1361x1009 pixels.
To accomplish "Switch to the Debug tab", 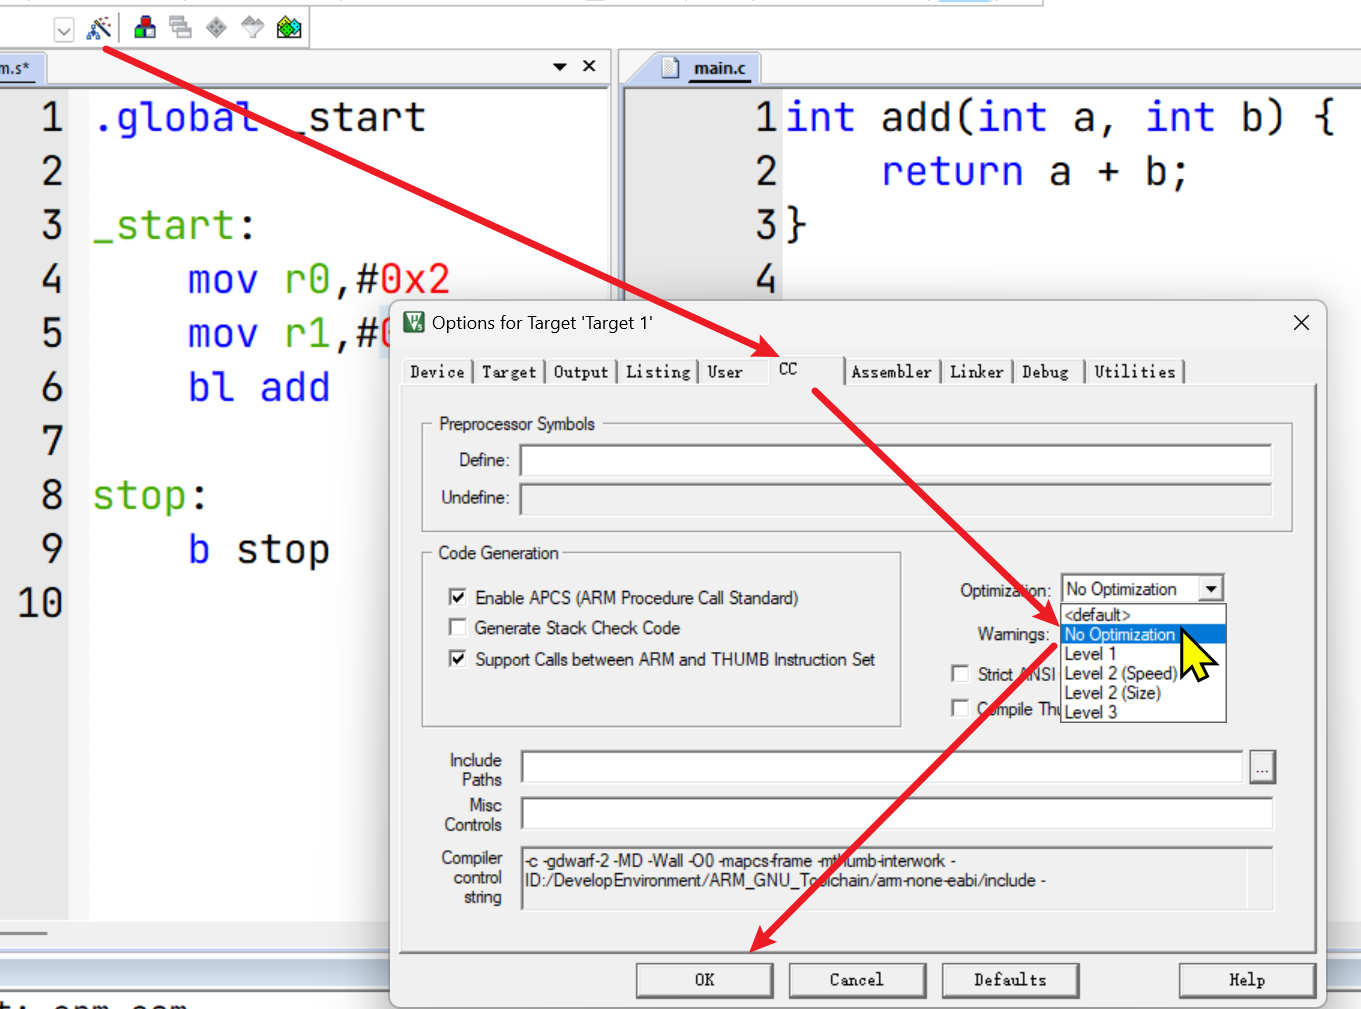I will coord(1045,372).
